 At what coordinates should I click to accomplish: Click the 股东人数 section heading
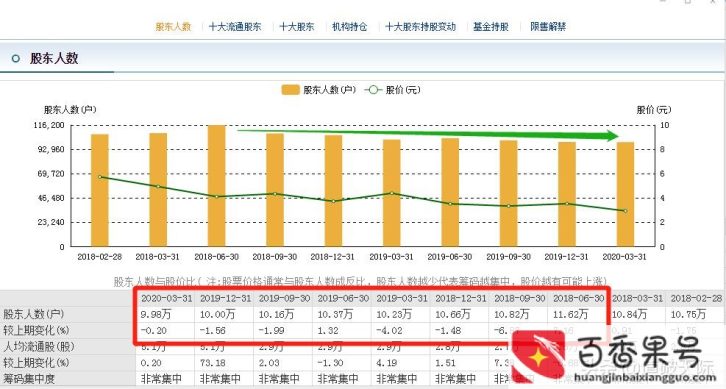click(54, 58)
